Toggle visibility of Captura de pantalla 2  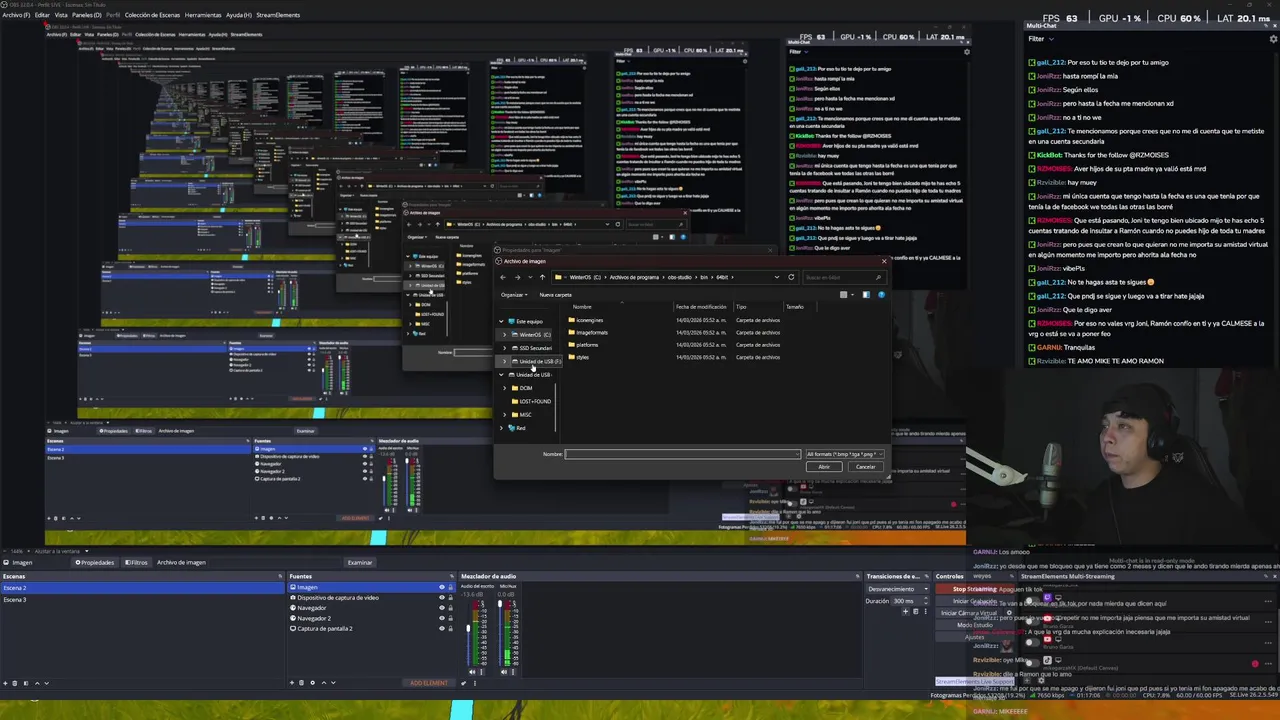tap(442, 628)
